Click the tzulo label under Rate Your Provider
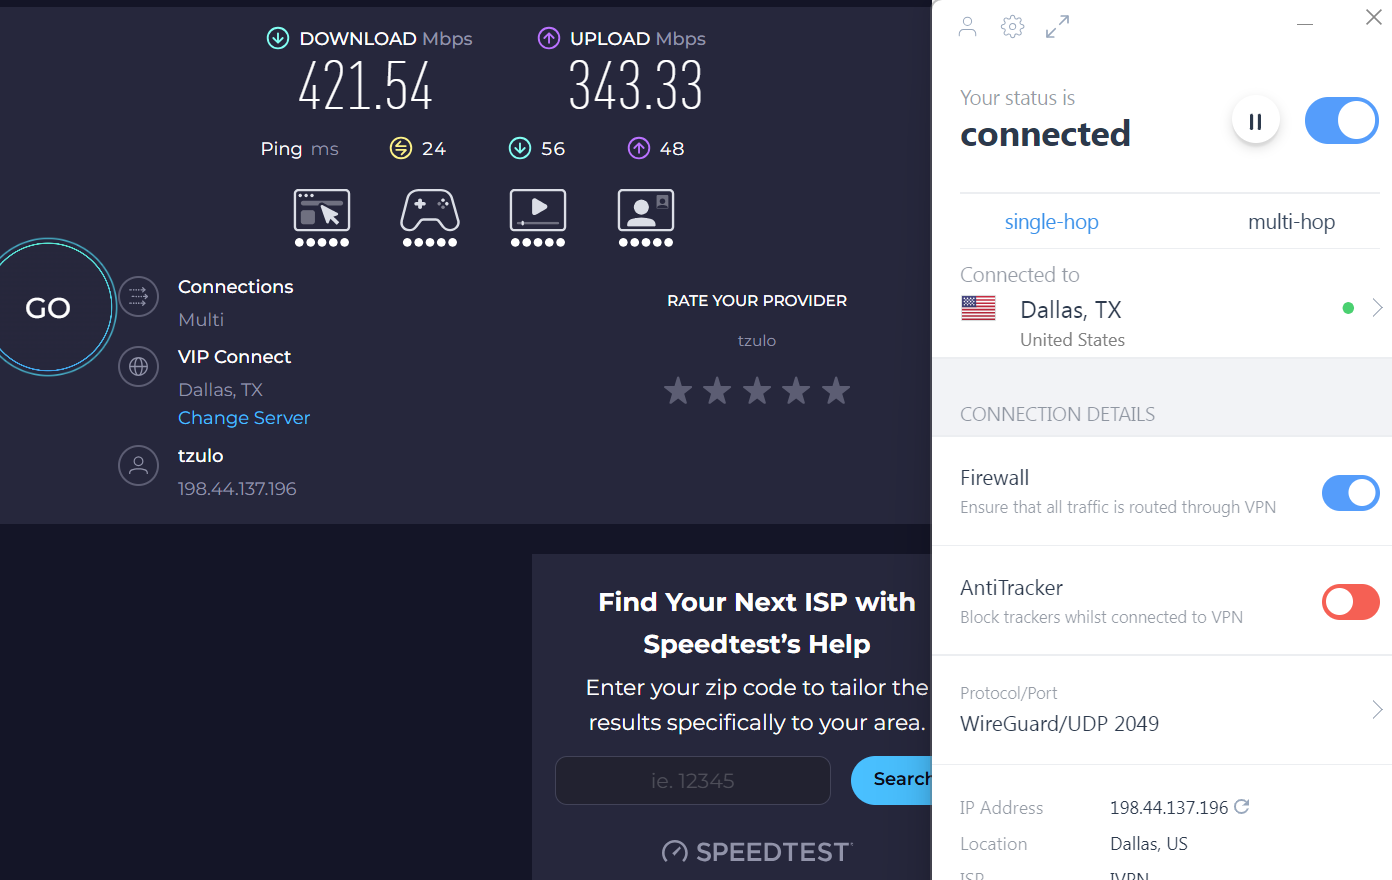Image resolution: width=1392 pixels, height=880 pixels. click(757, 341)
